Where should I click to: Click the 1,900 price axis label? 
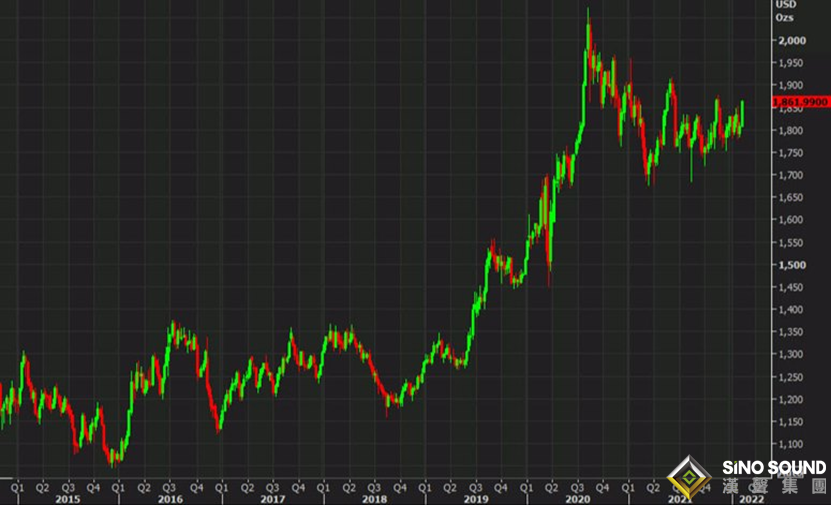790,85
